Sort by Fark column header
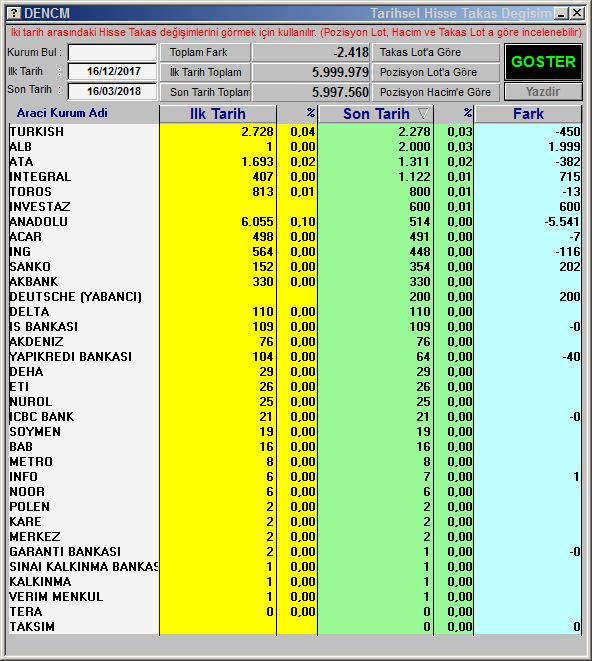The image size is (592, 661). pos(528,114)
